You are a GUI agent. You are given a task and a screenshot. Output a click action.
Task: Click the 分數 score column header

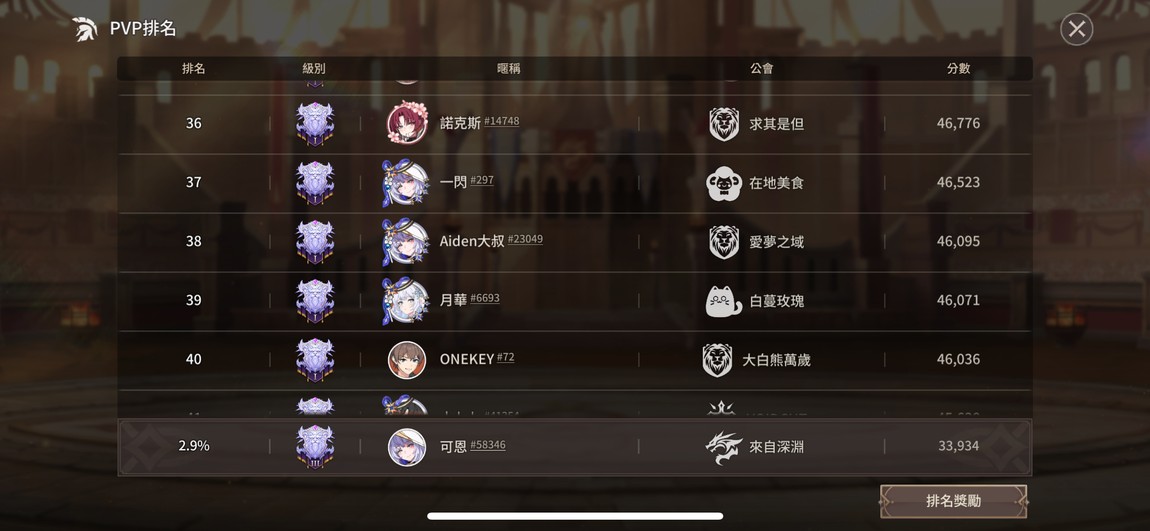tap(959, 68)
